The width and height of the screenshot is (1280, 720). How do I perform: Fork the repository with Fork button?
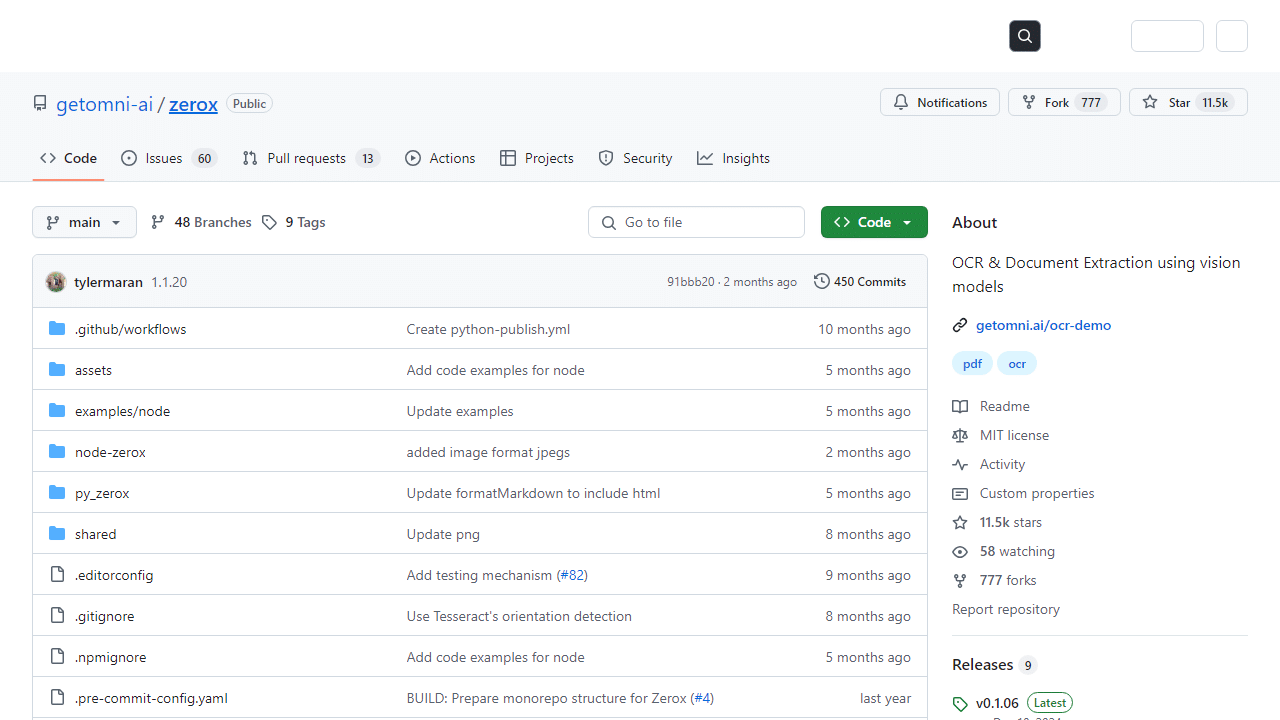click(x=1064, y=102)
